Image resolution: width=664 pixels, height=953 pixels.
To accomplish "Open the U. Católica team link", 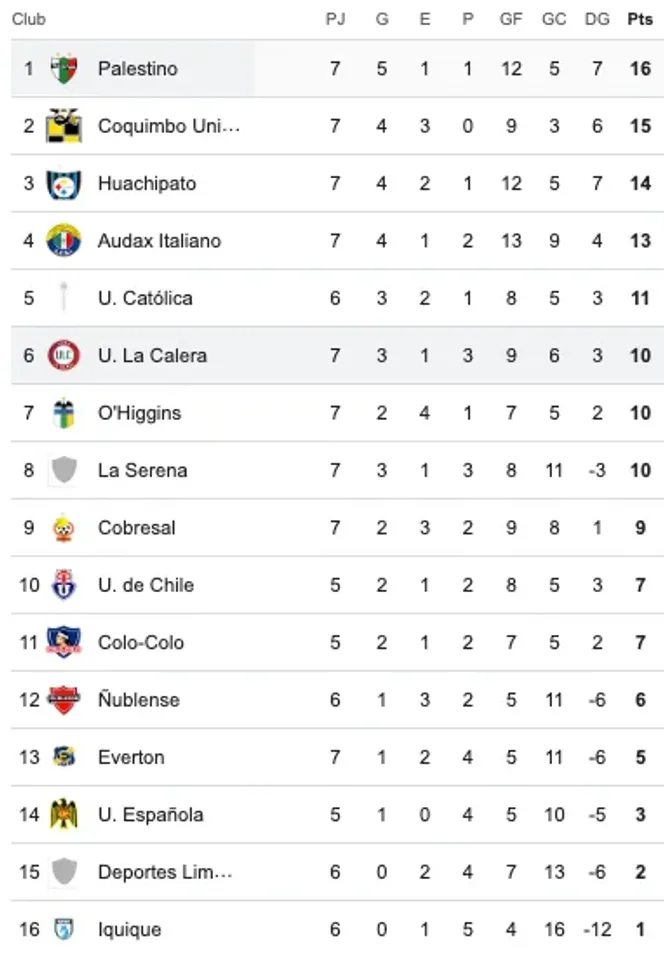I will click(x=145, y=298).
